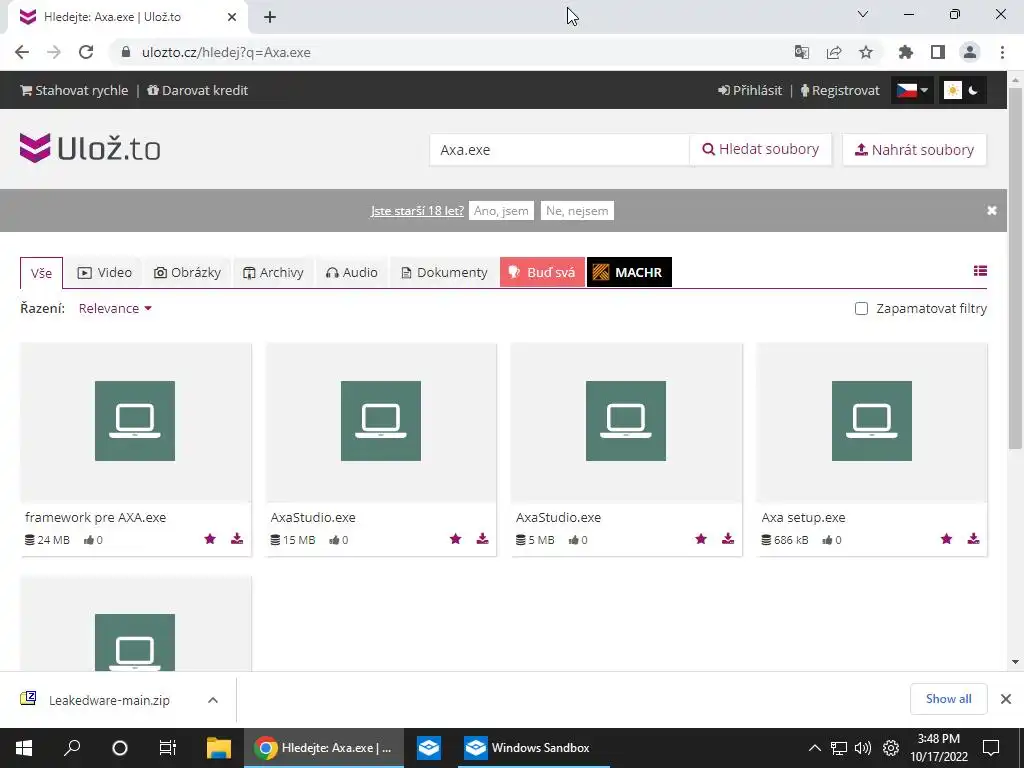Open Windows Start menu

[x=24, y=748]
